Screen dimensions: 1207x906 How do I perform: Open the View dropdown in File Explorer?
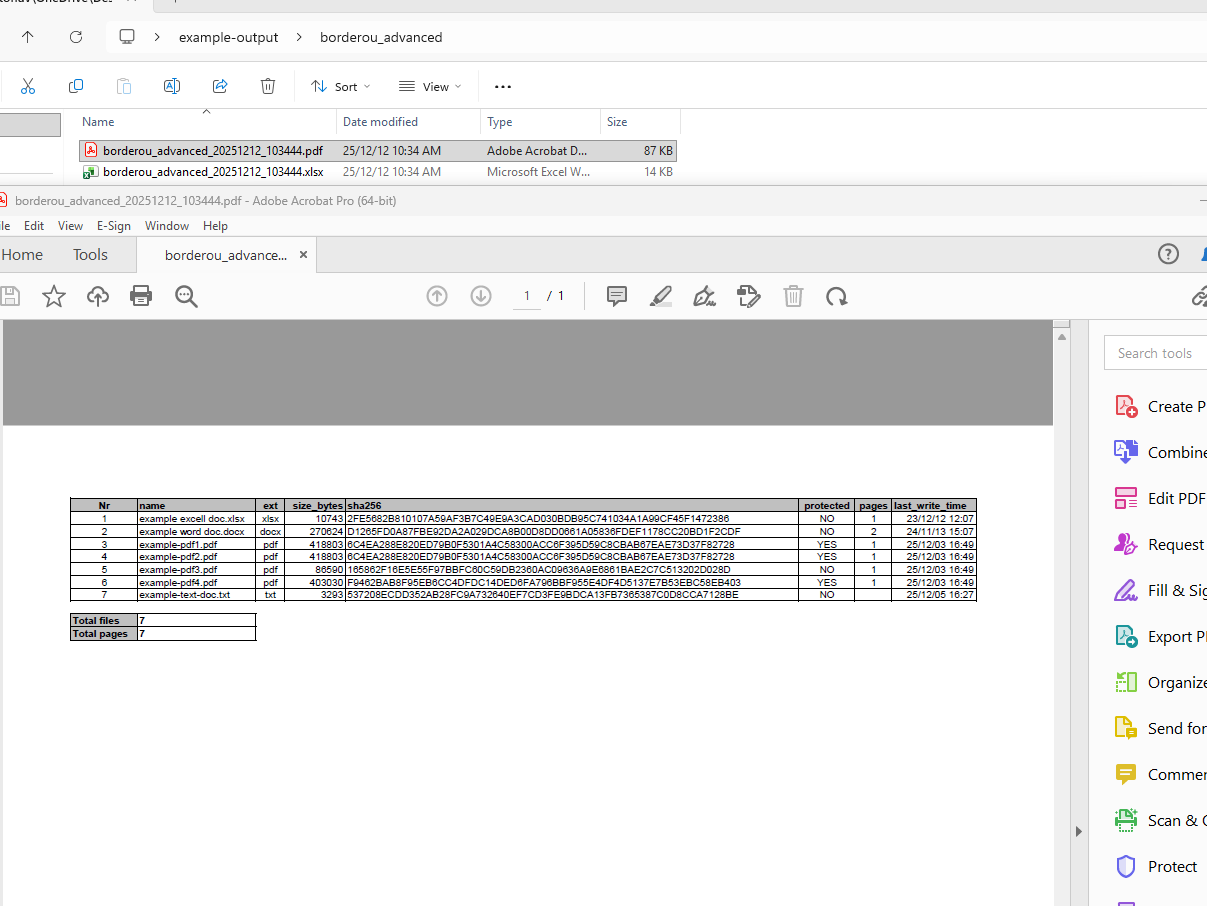[430, 87]
